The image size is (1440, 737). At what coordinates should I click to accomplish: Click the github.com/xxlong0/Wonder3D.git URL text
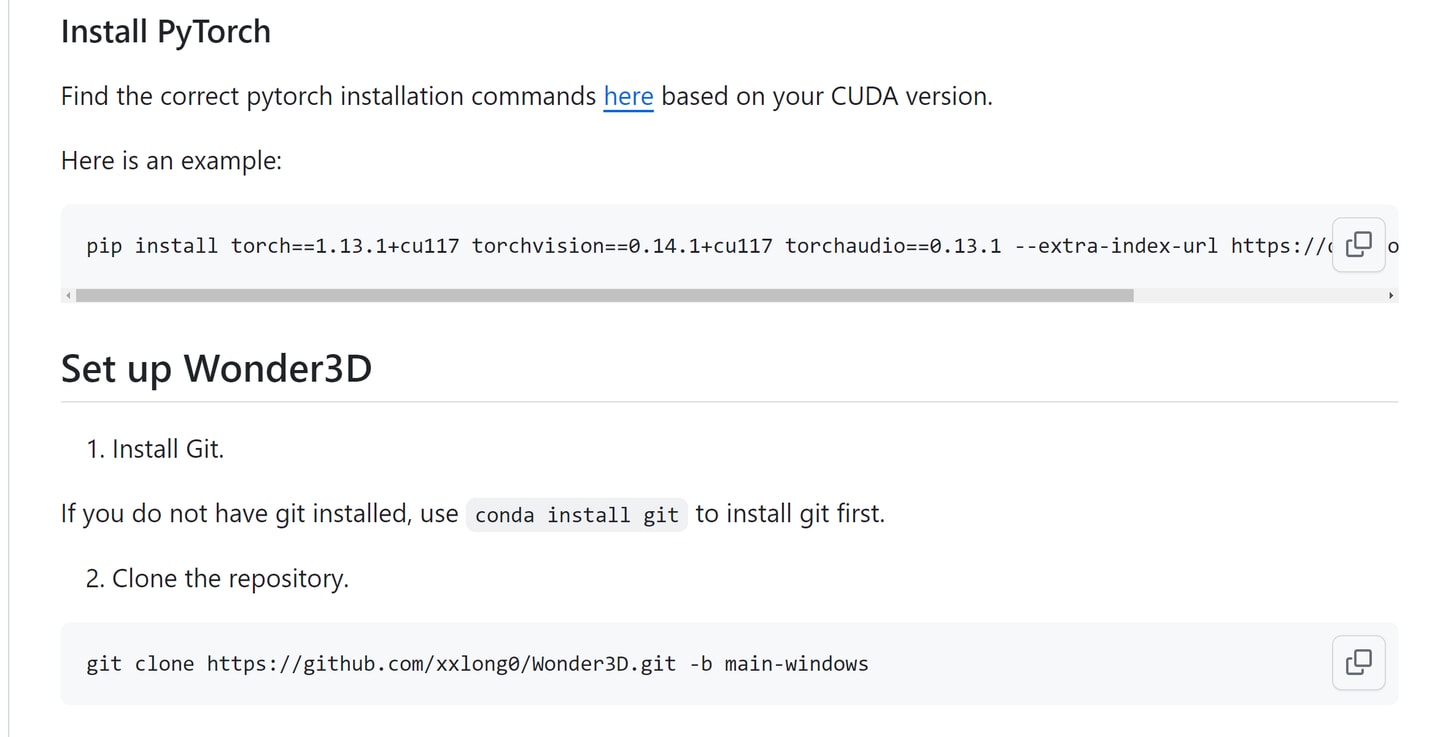click(x=441, y=664)
